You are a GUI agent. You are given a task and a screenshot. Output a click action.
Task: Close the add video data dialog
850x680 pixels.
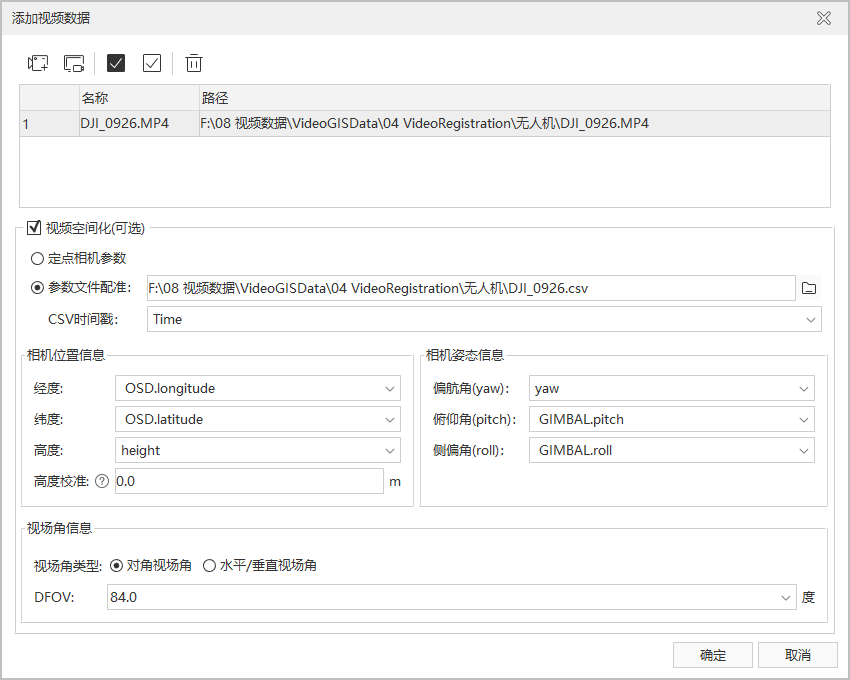[823, 18]
